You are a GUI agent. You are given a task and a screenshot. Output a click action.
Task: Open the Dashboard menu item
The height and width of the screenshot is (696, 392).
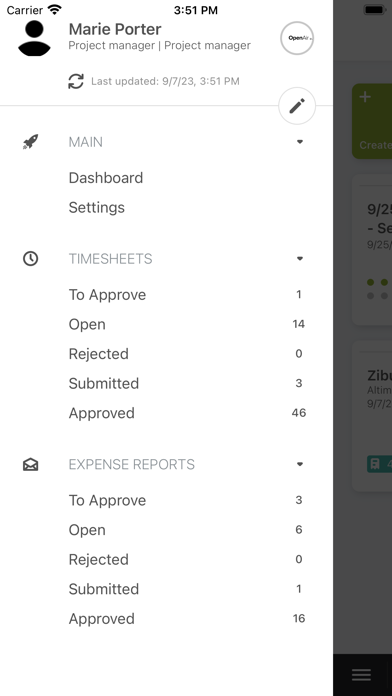coord(106,178)
